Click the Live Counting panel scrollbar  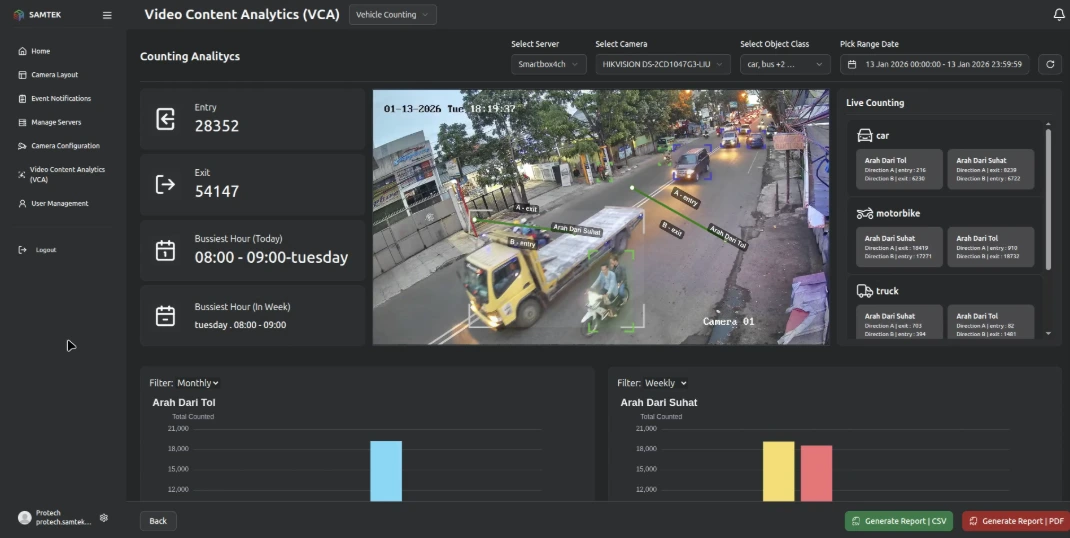point(1048,200)
